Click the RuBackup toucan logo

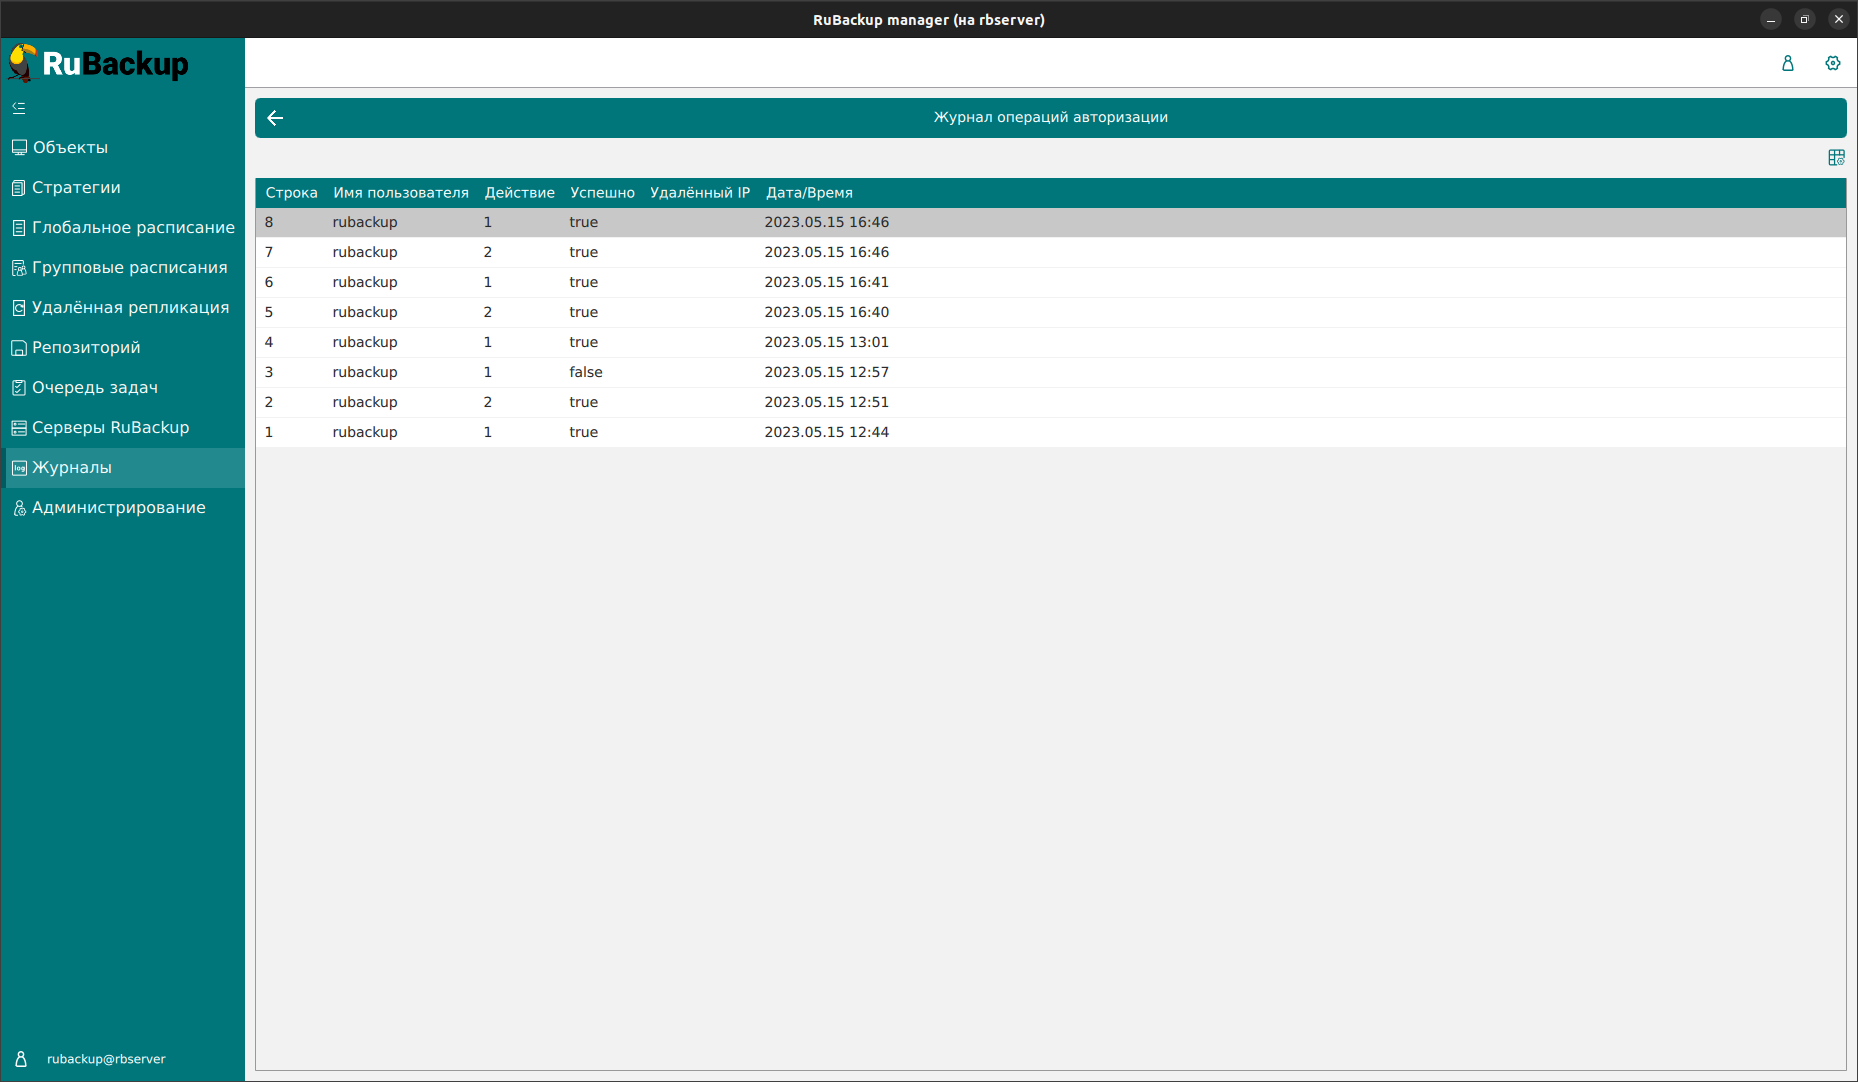(x=24, y=63)
